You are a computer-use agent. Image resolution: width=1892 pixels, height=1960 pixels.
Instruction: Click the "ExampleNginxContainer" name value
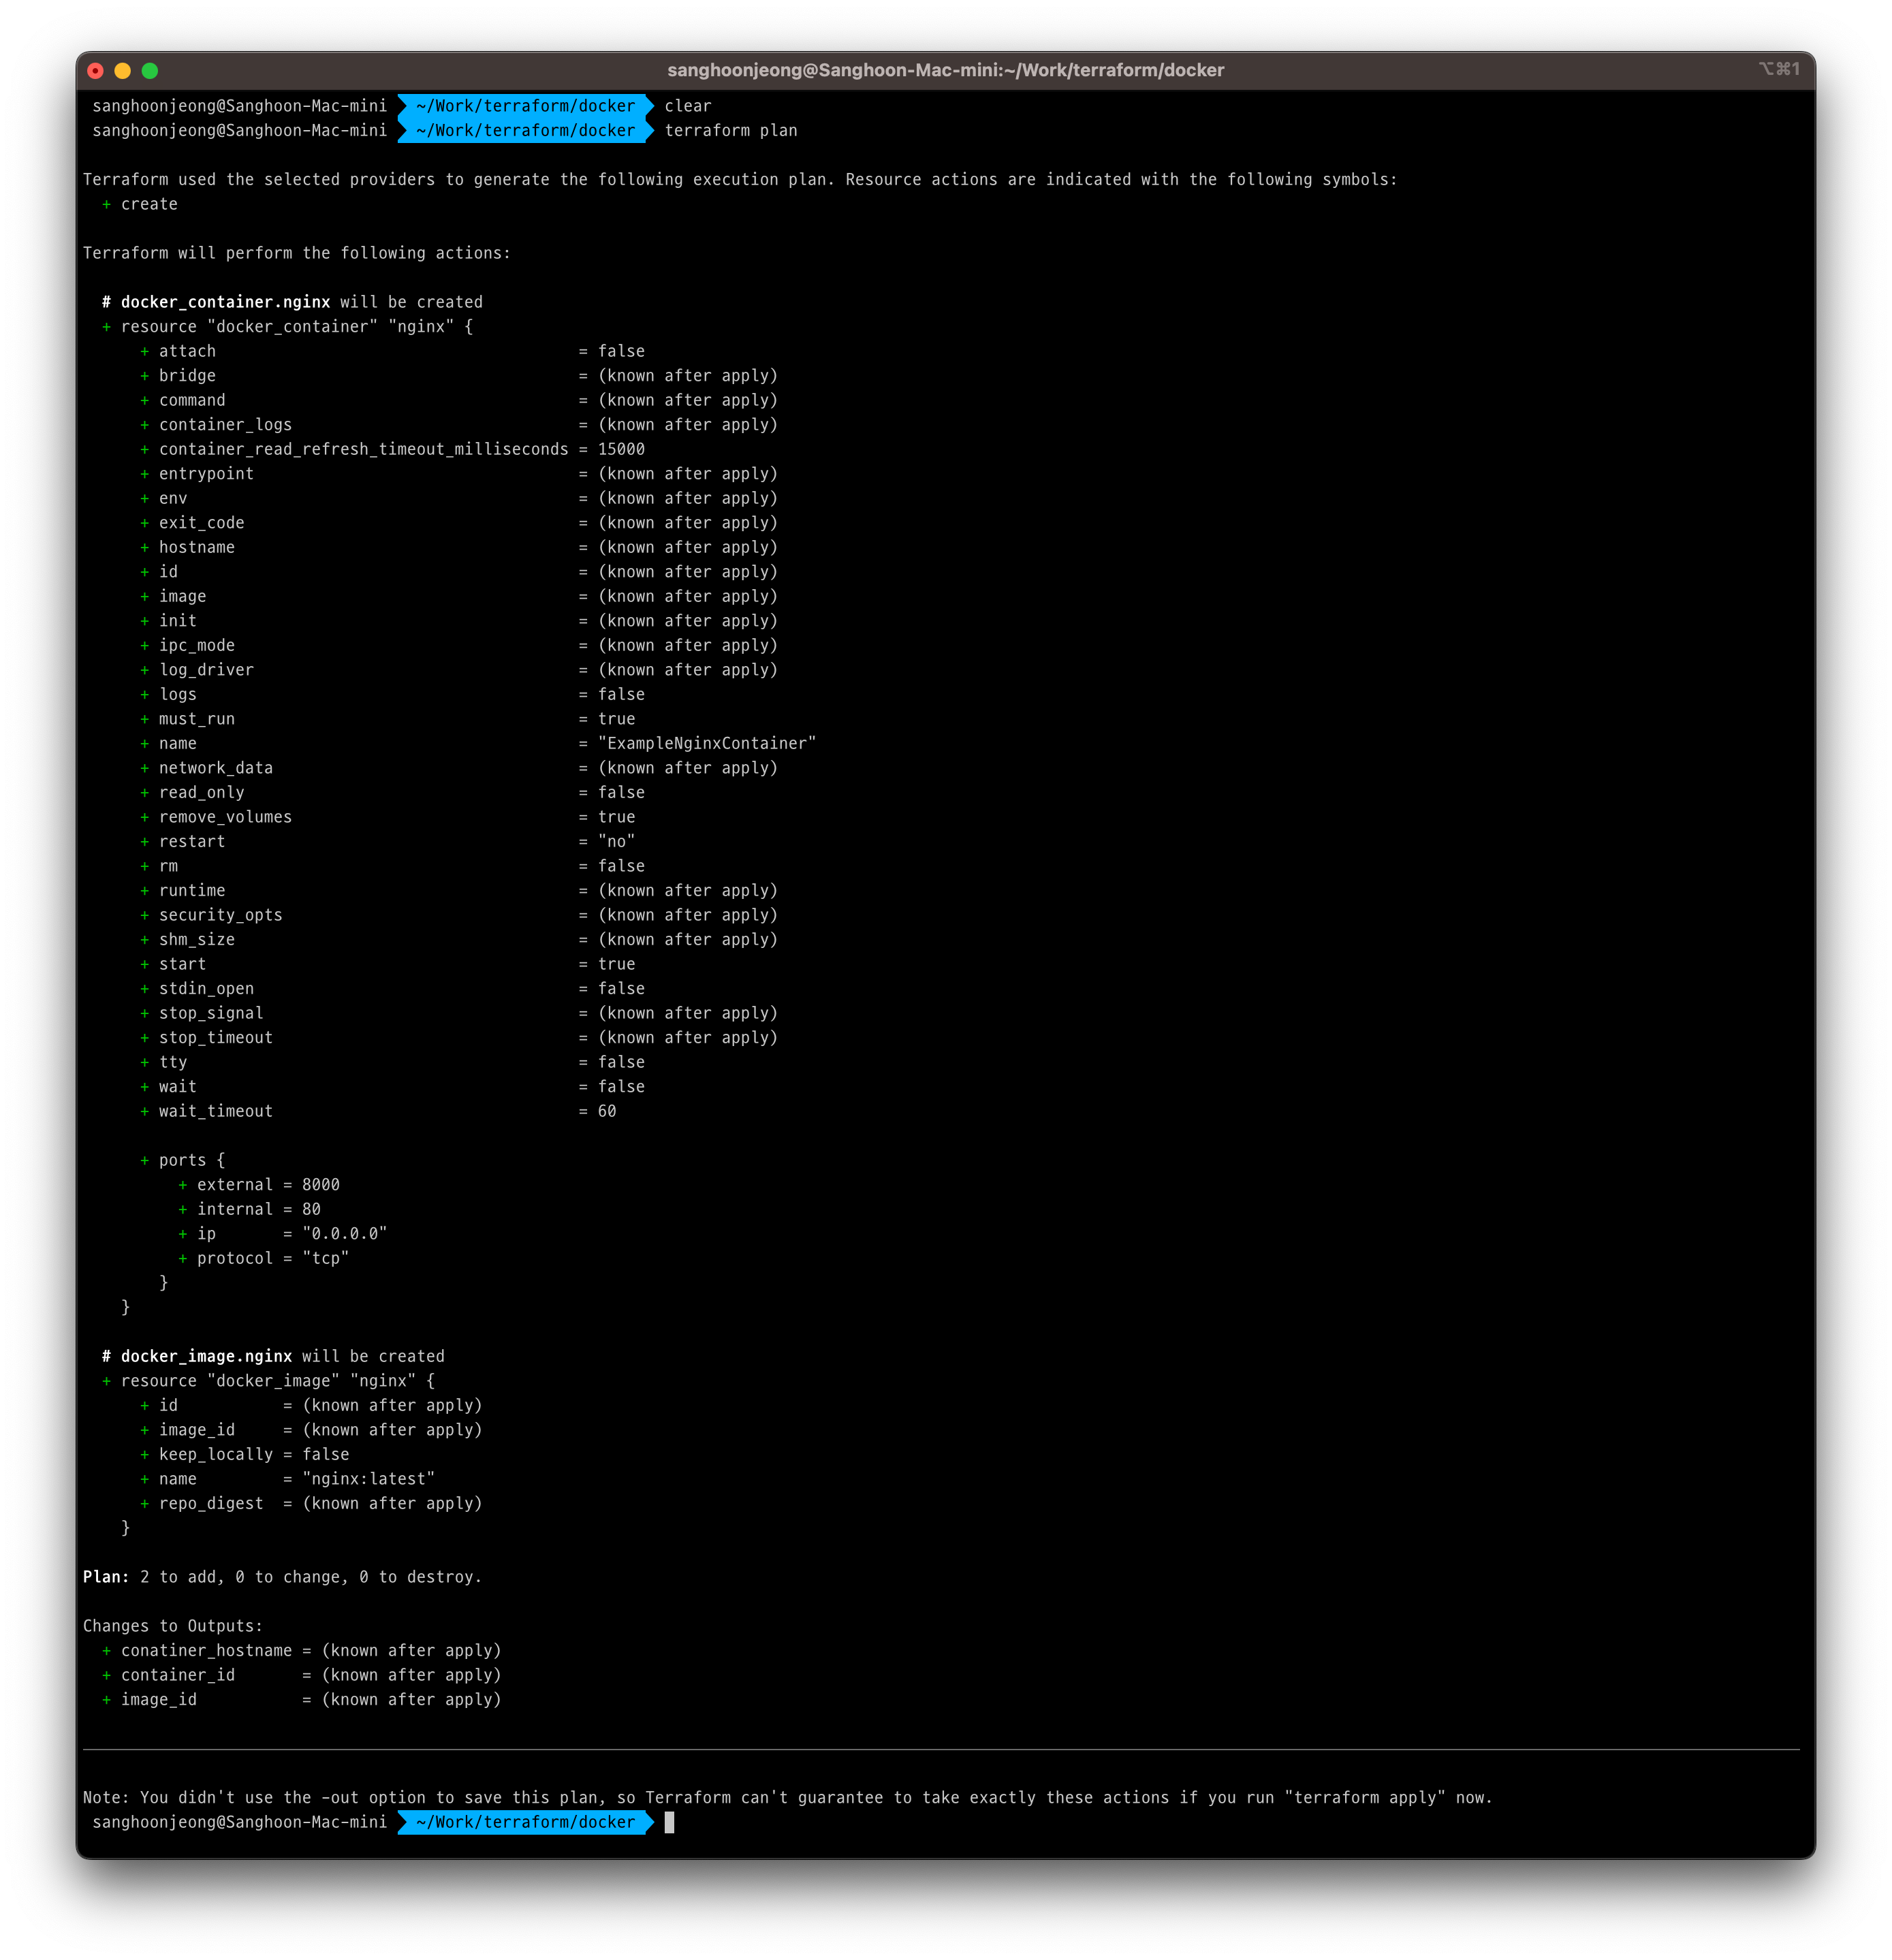tap(706, 743)
